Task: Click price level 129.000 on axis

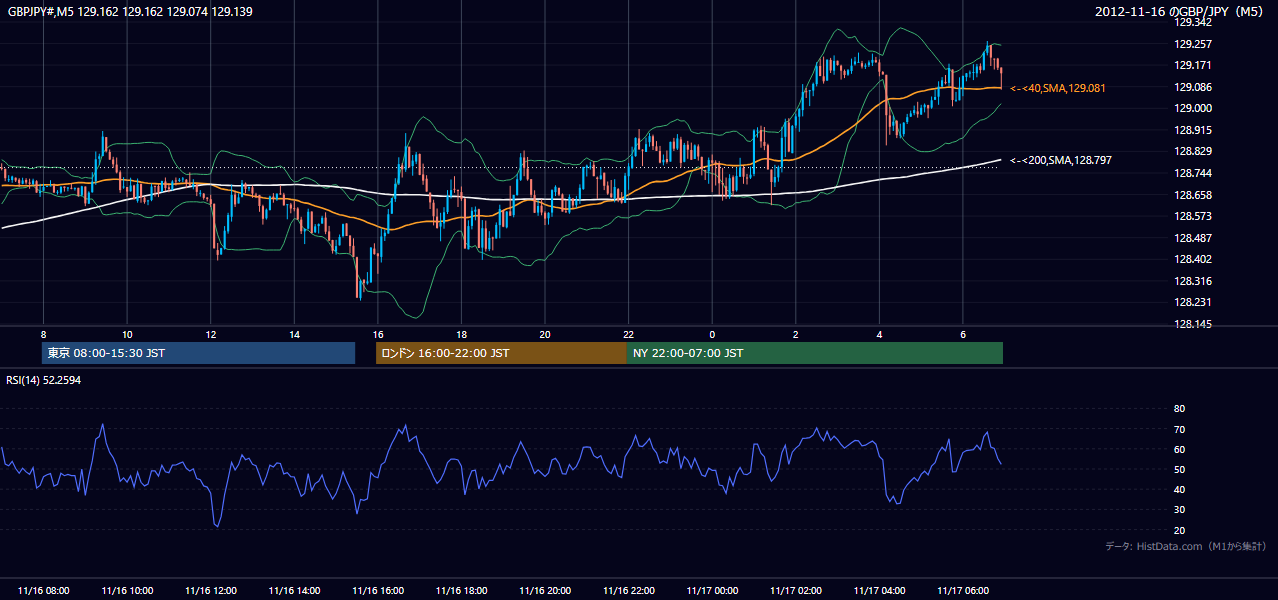Action: [x=1194, y=108]
